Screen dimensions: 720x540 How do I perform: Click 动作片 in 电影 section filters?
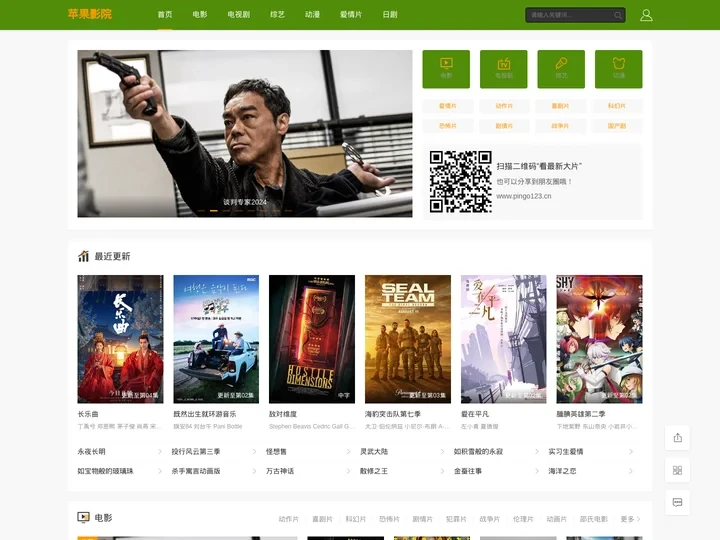(288, 519)
